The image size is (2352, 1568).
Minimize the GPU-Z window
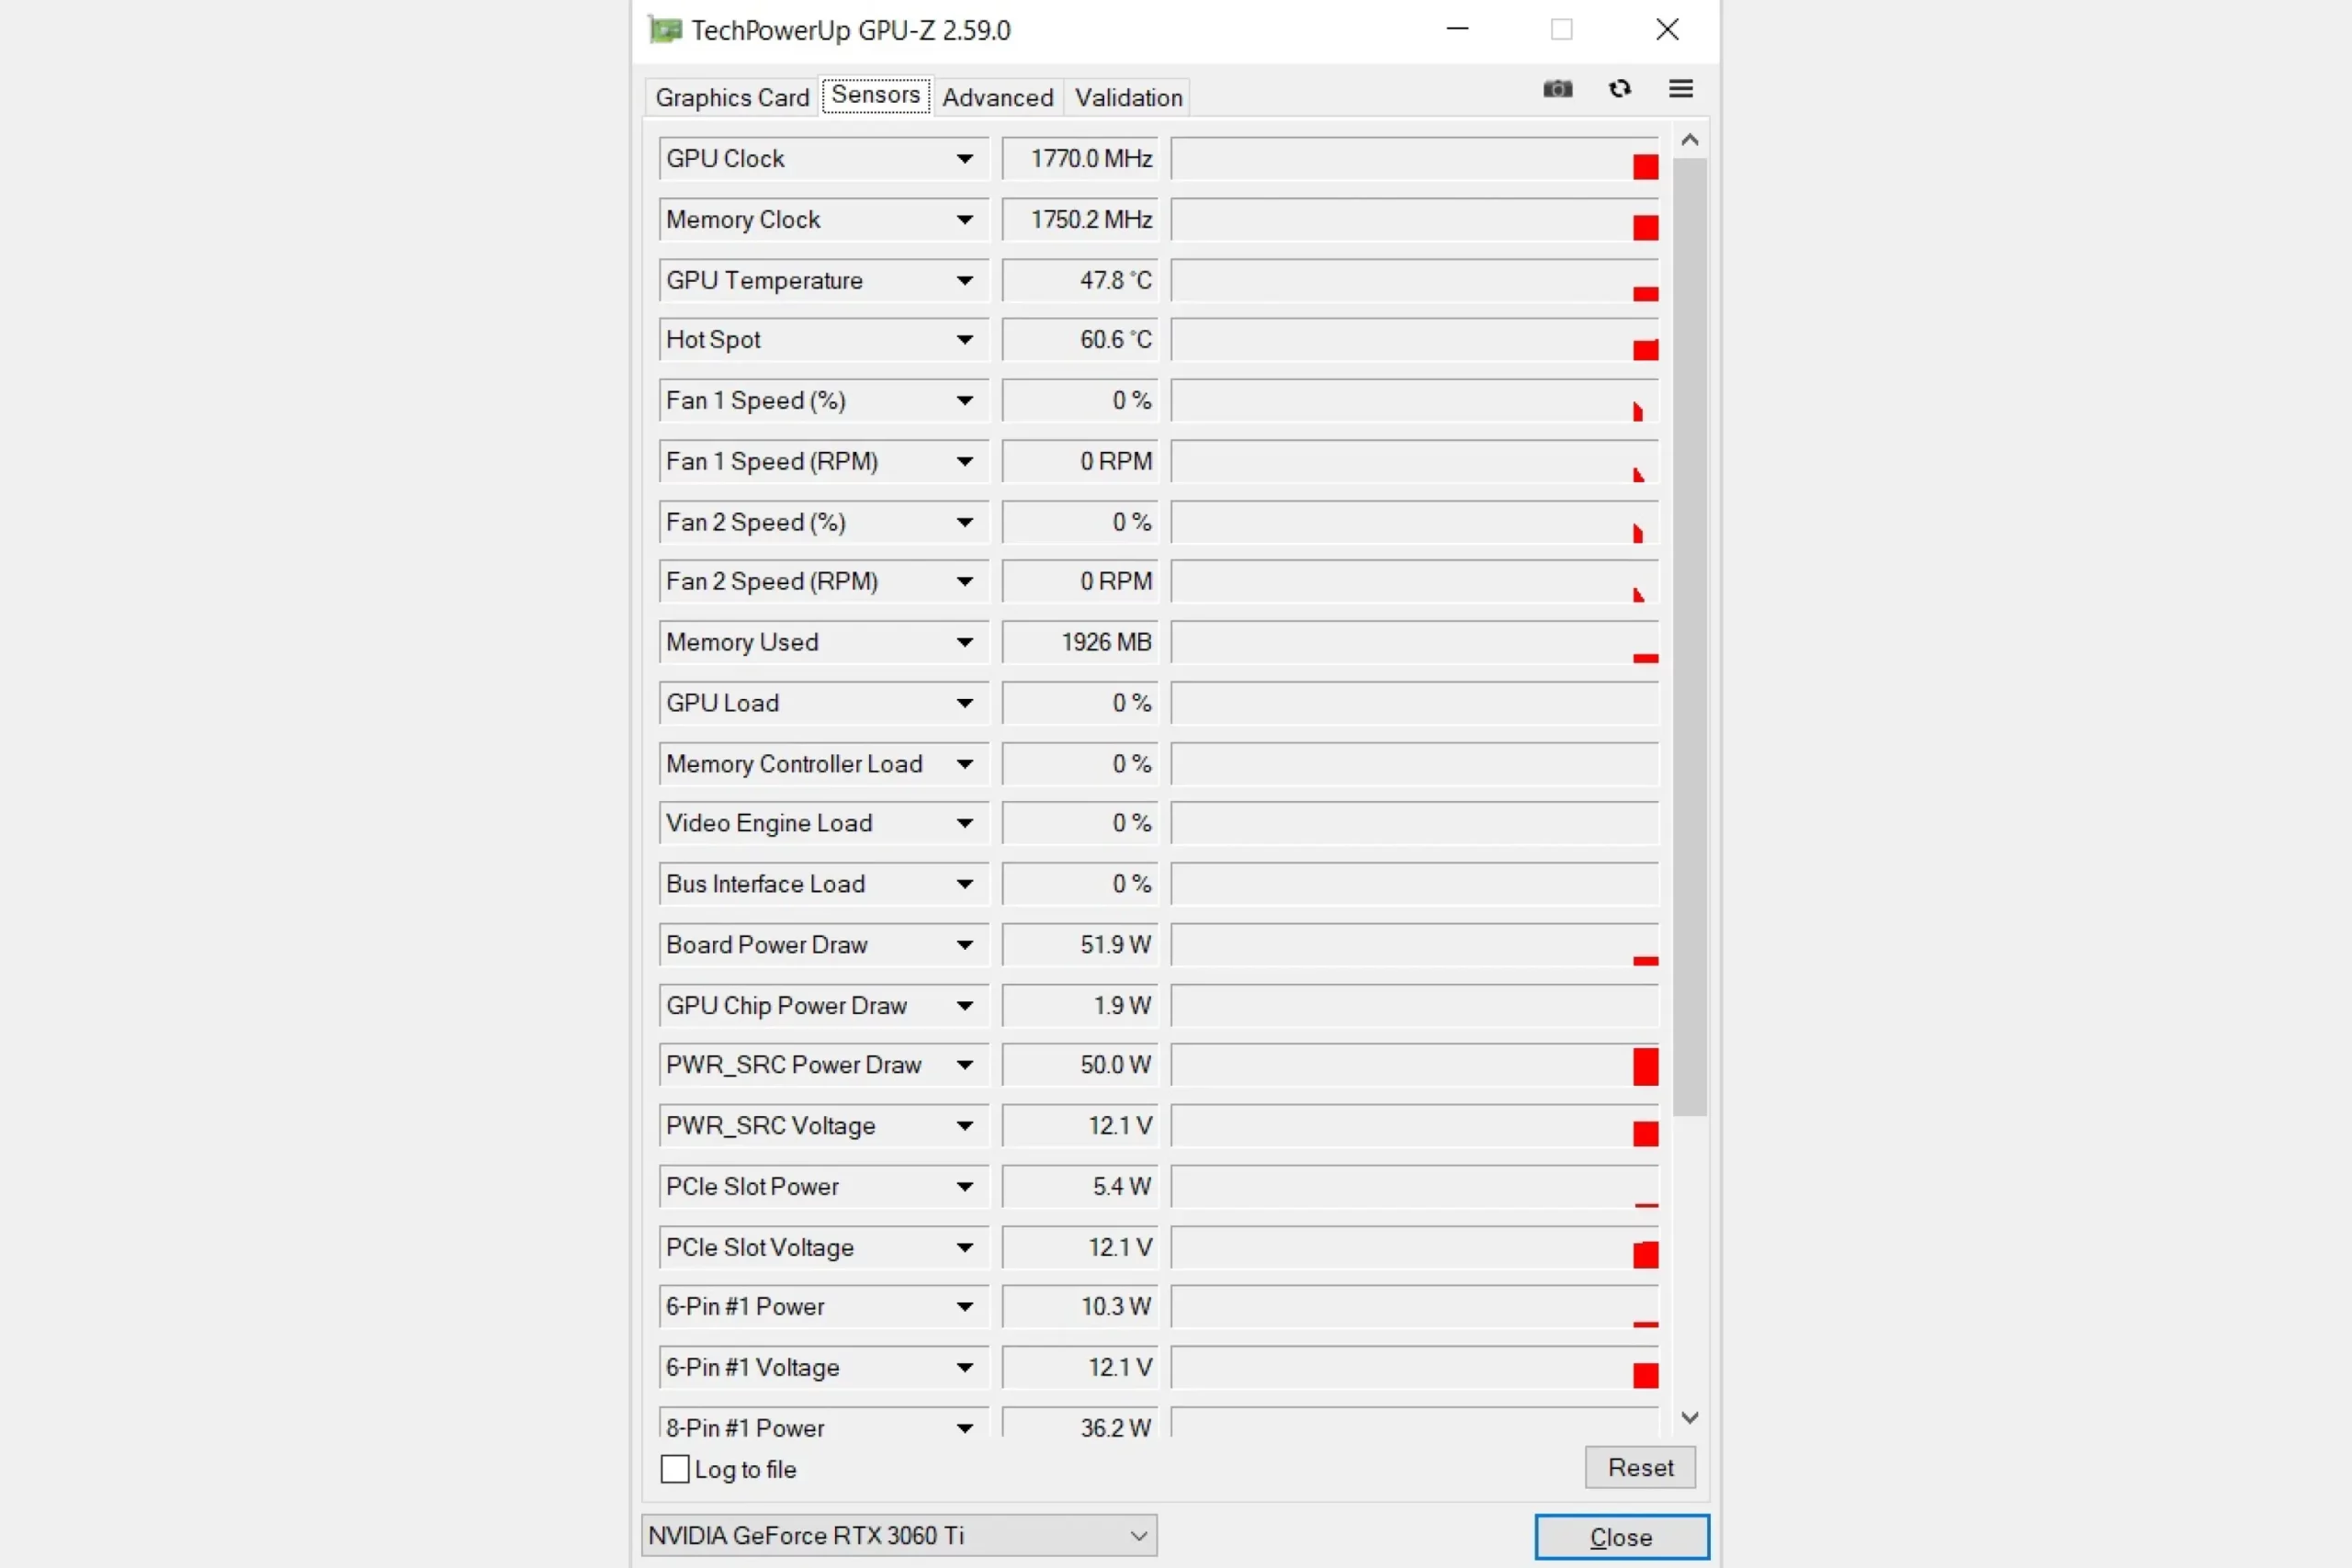coord(1457,30)
